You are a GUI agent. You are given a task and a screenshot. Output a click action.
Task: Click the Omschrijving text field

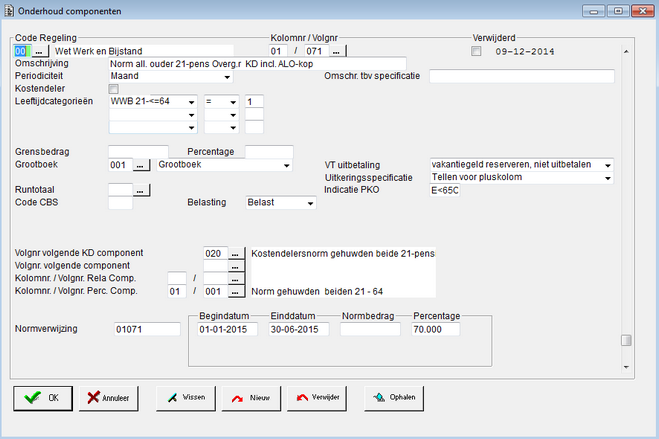click(x=257, y=64)
